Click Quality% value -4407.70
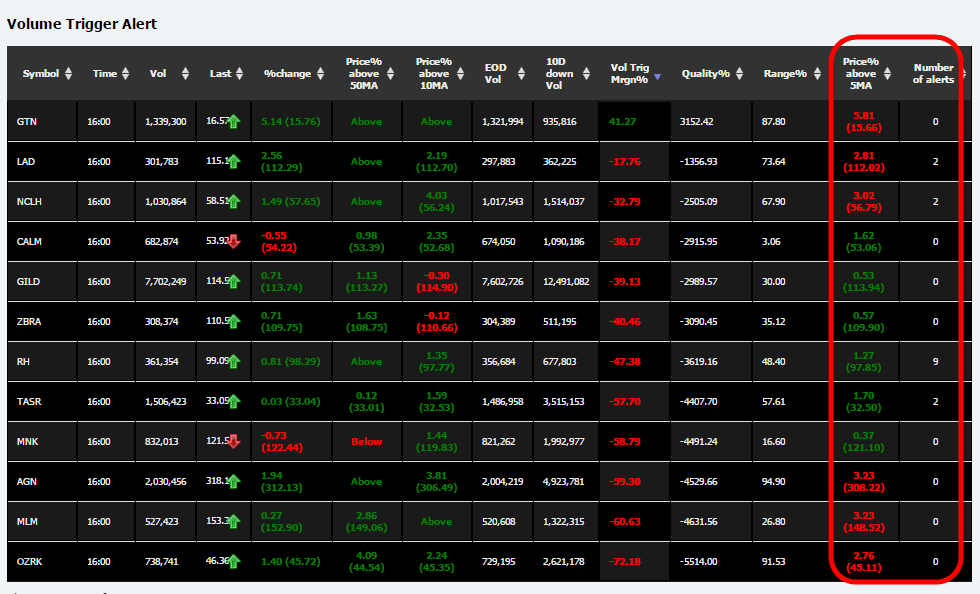980x594 pixels. click(x=699, y=401)
